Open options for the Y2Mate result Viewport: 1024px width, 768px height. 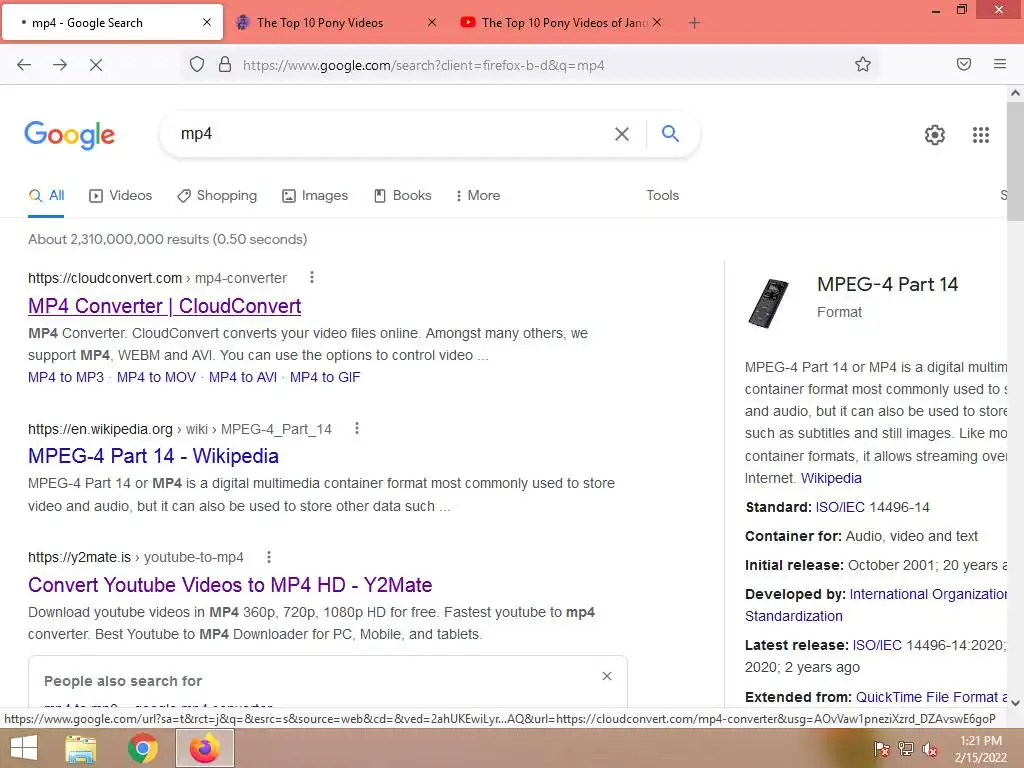[268, 557]
